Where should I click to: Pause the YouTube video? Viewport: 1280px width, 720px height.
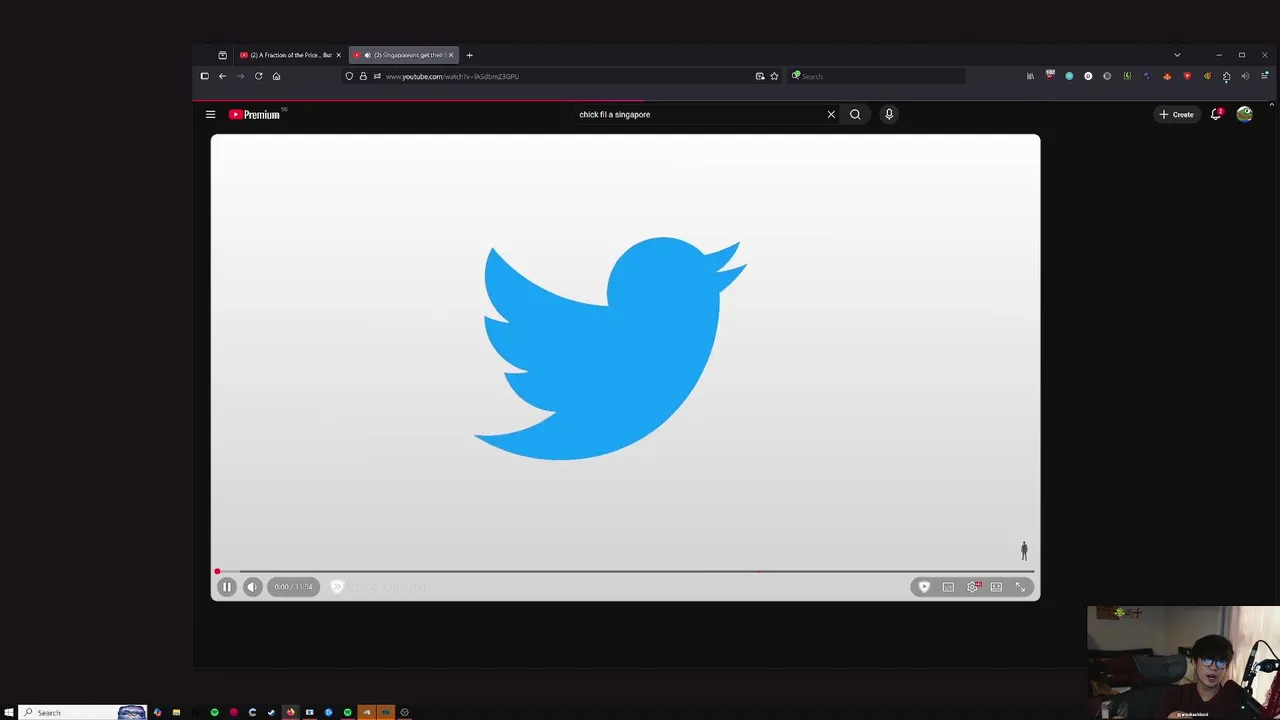point(227,587)
